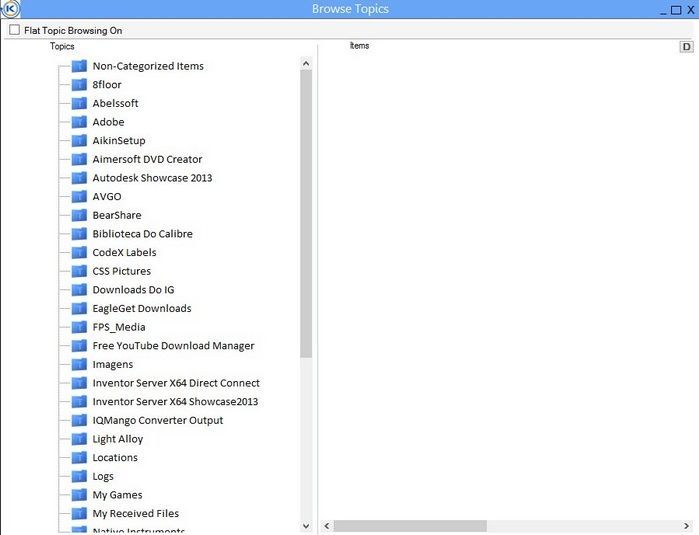
Task: Enable the Flat Topic Browsing On checkbox
Action: tap(15, 30)
